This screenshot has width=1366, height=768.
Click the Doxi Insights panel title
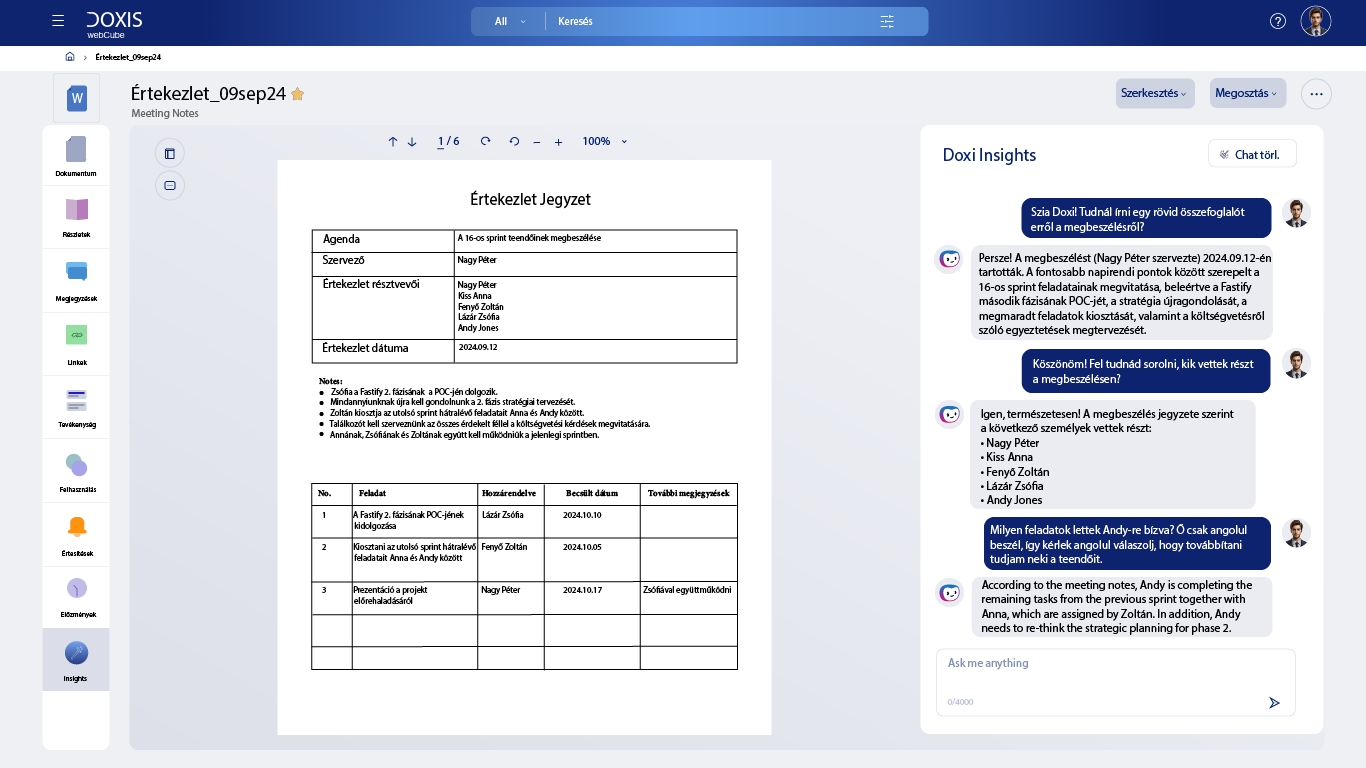[x=989, y=155]
